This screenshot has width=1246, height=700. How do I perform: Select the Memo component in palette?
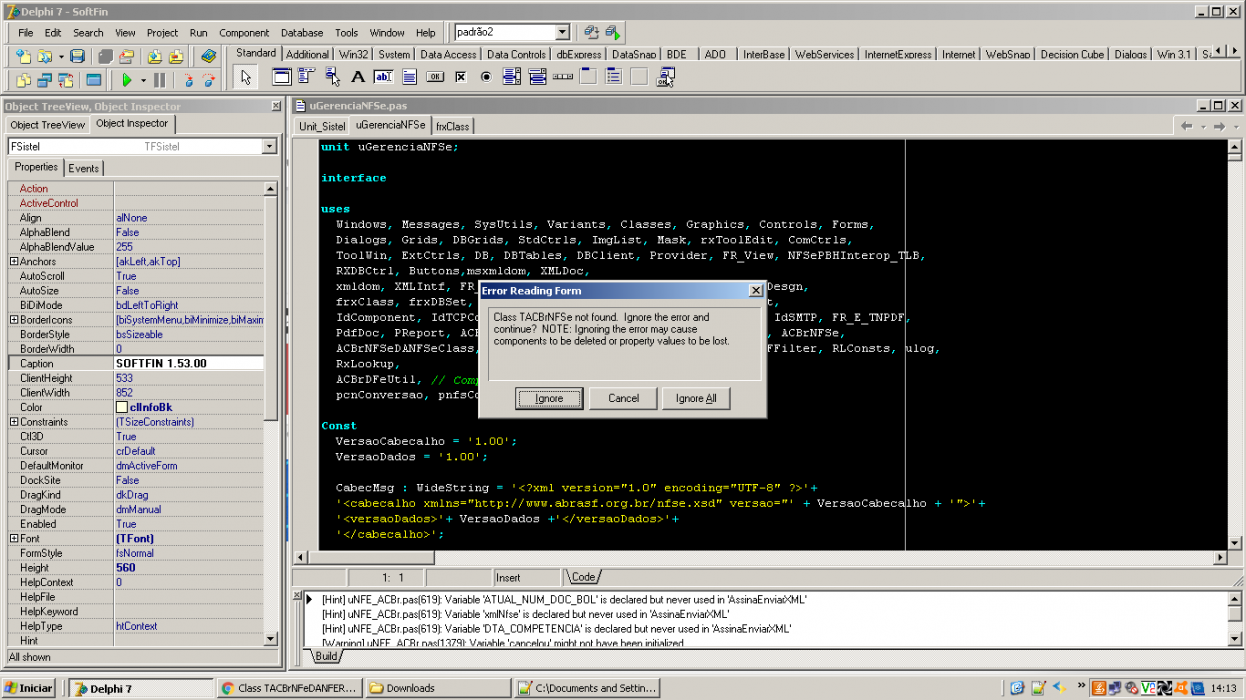[410, 77]
